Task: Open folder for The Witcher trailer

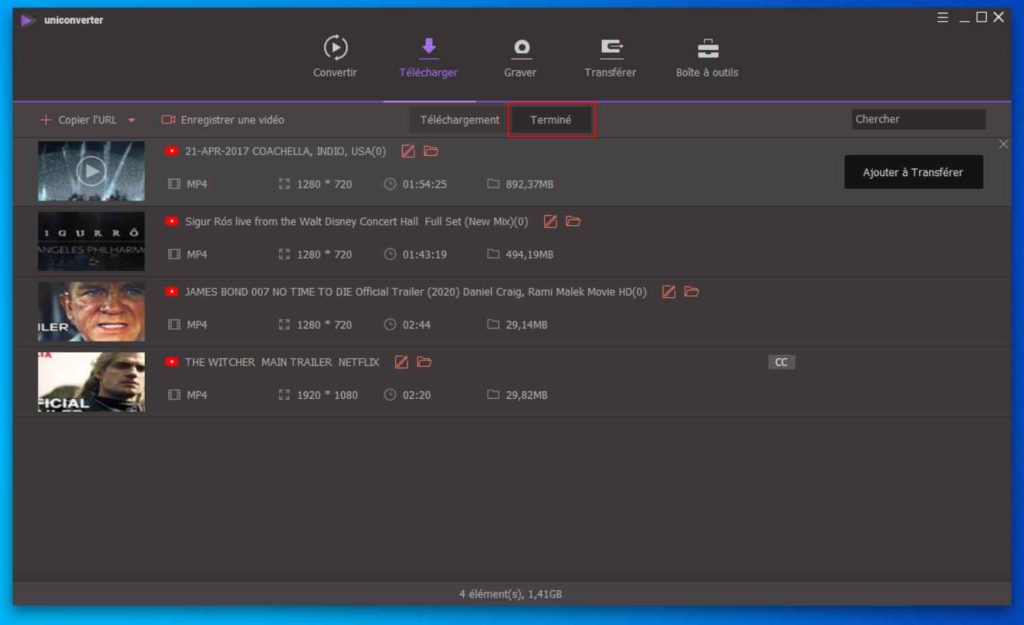Action: (x=424, y=362)
